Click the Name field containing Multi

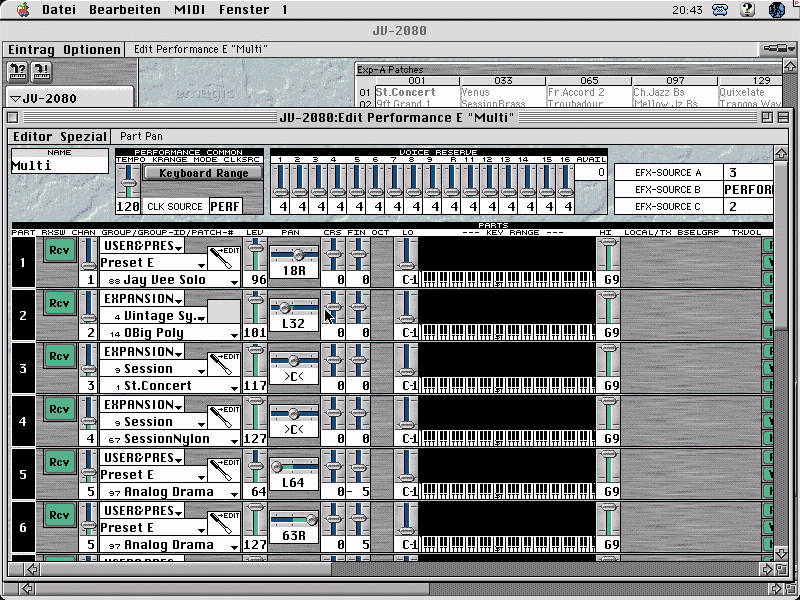pyautogui.click(x=60, y=165)
